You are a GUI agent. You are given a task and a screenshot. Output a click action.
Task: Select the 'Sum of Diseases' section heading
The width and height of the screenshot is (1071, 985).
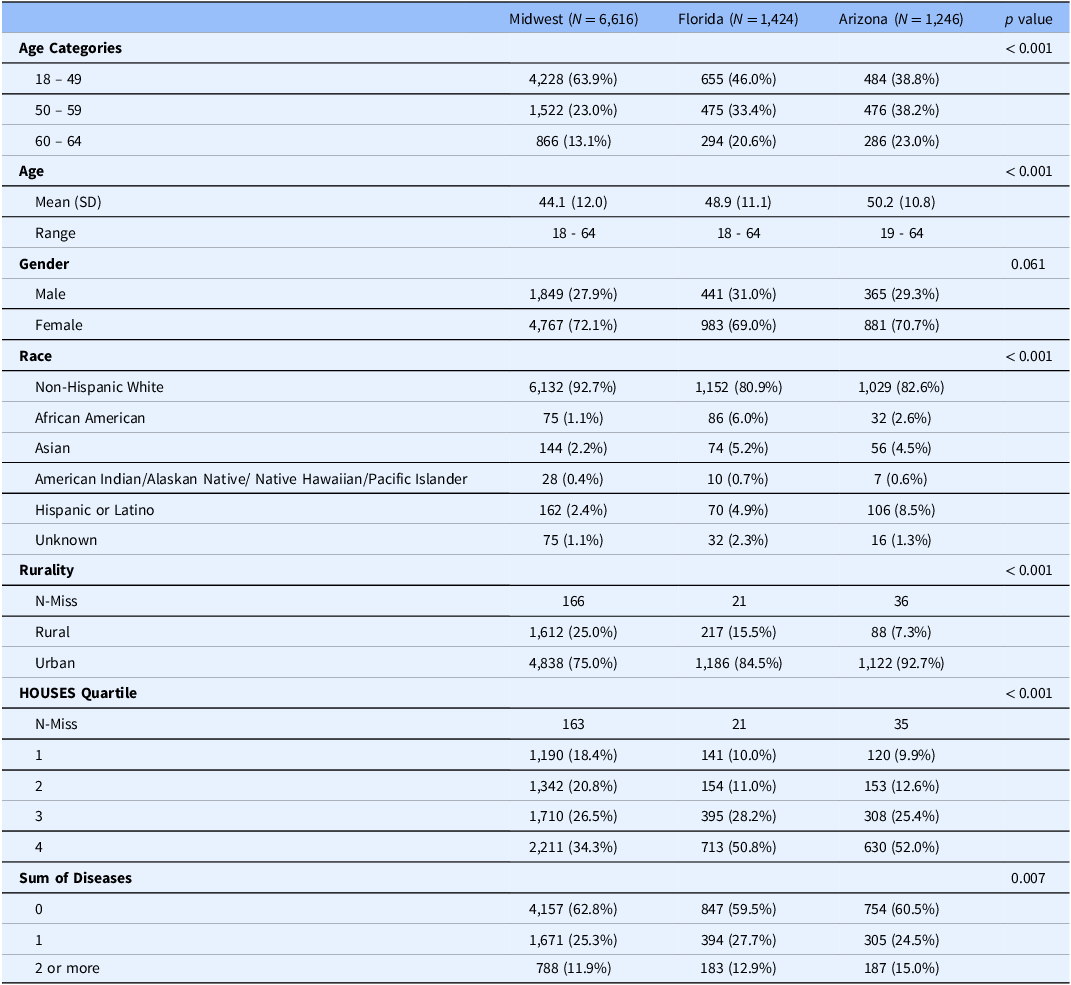75,878
